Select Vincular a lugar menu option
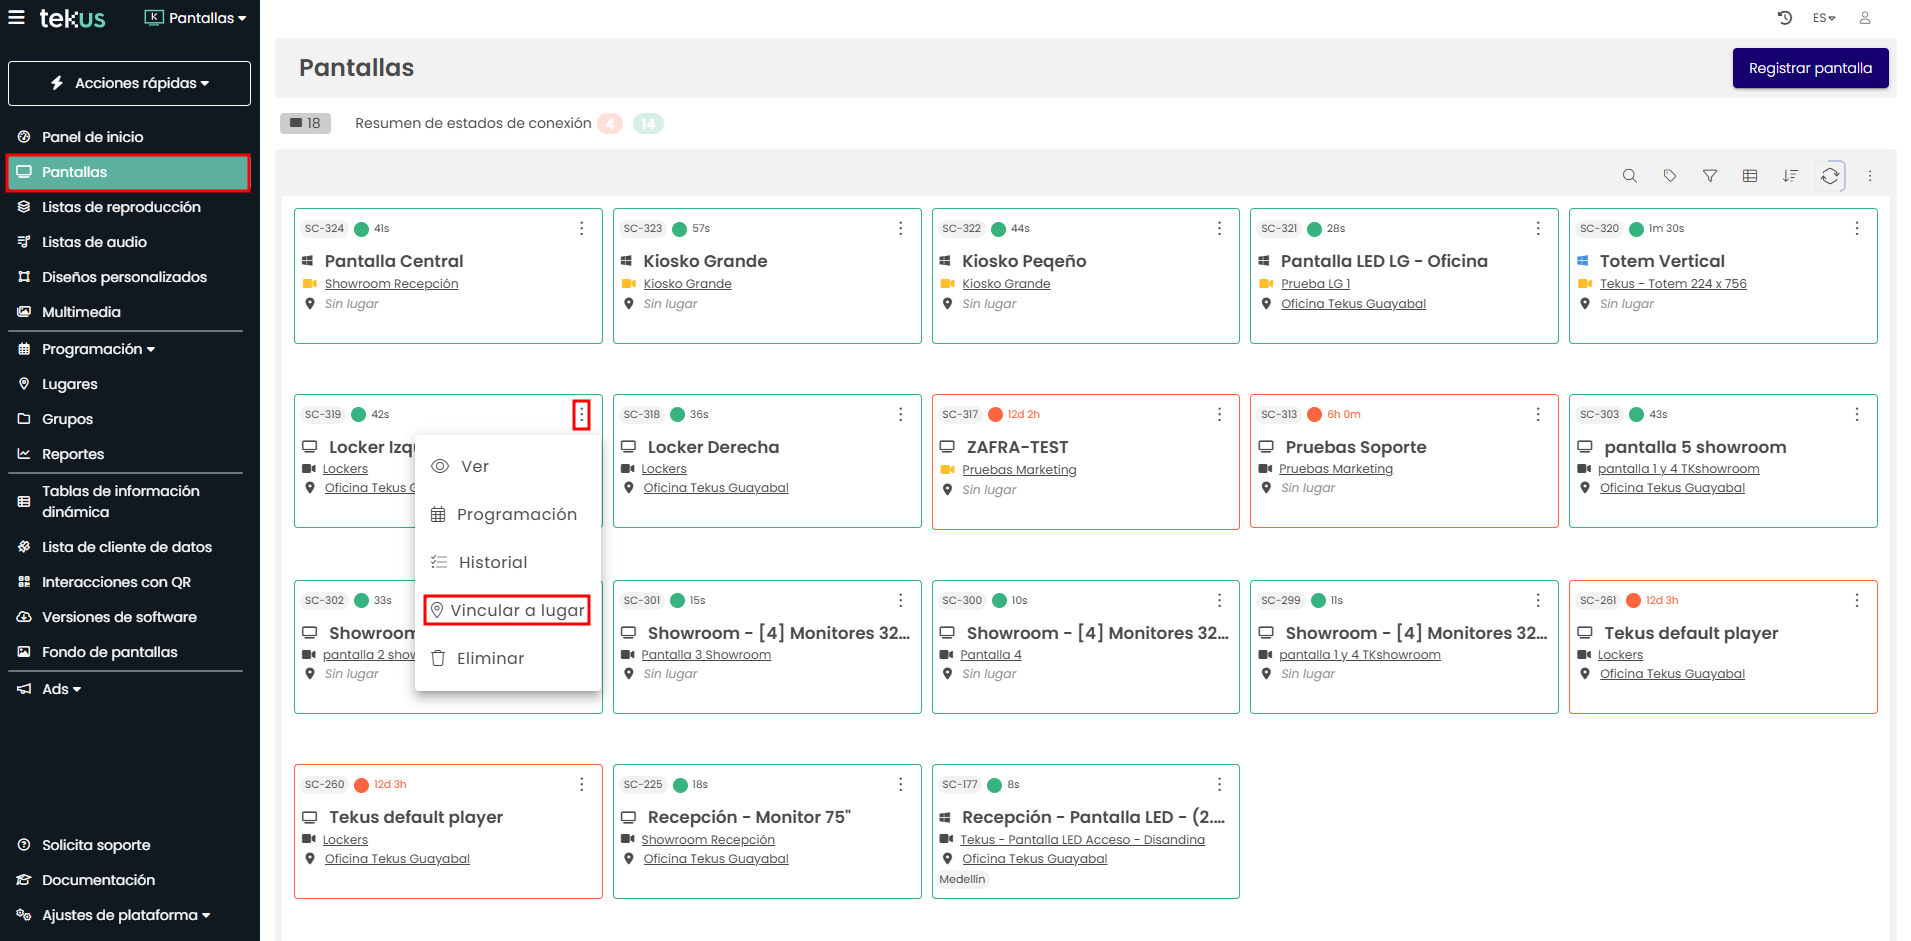 [x=507, y=610]
